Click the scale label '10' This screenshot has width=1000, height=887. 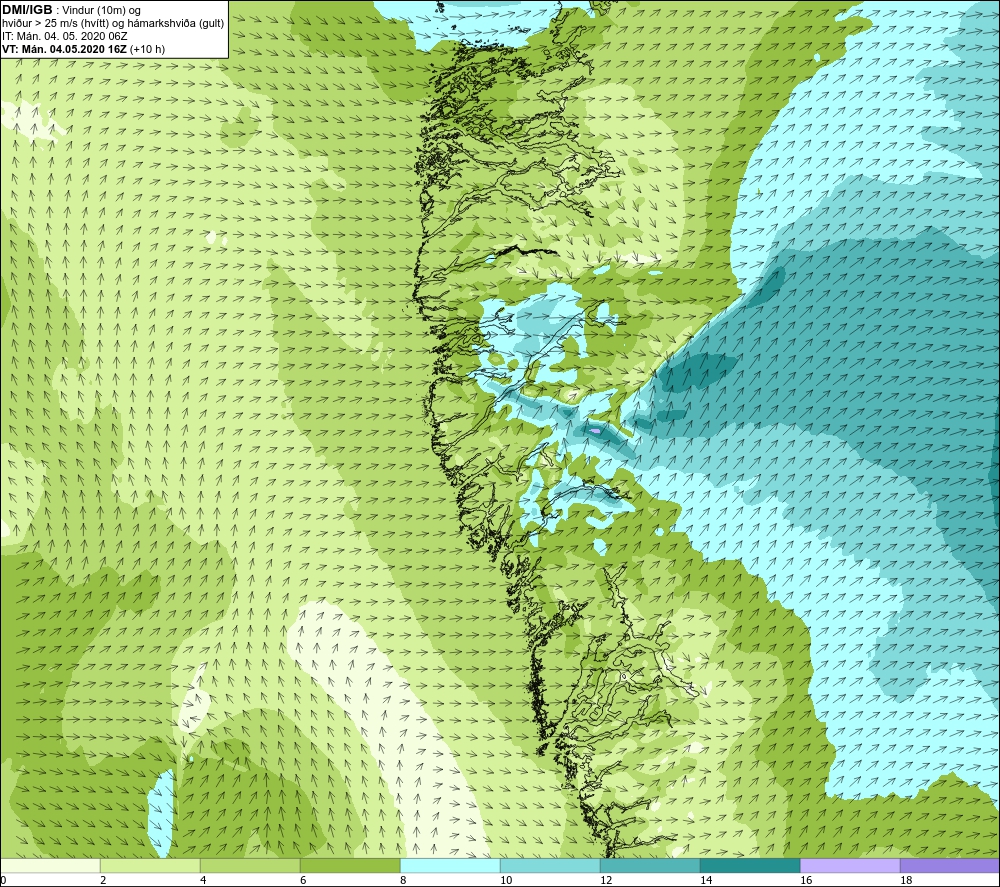pyautogui.click(x=506, y=881)
